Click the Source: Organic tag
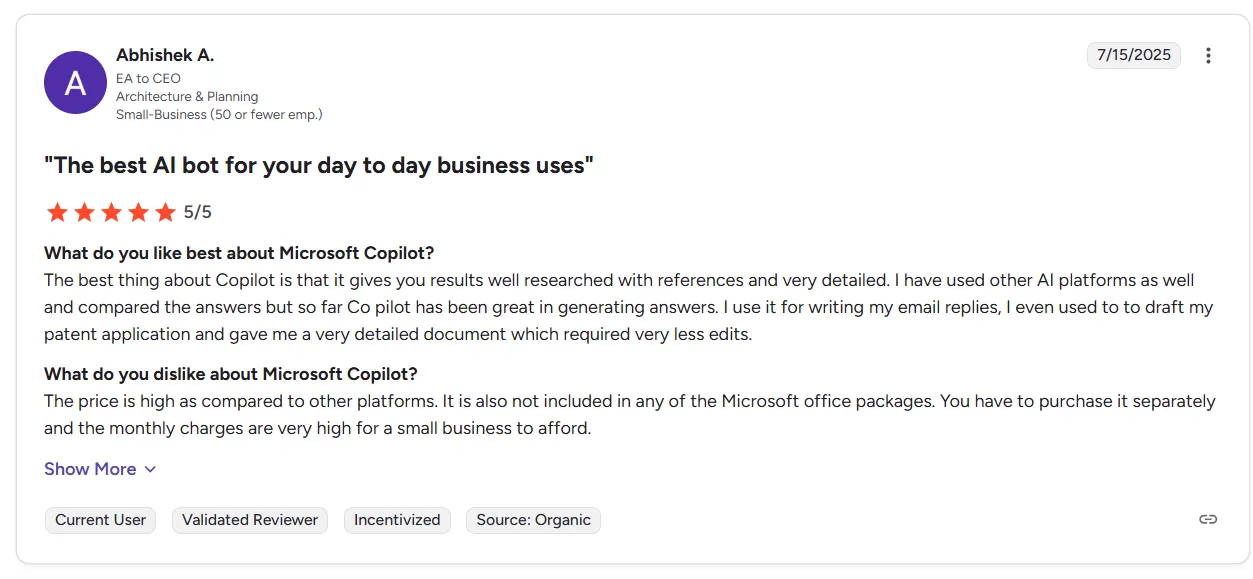The width and height of the screenshot is (1253, 579). click(533, 520)
